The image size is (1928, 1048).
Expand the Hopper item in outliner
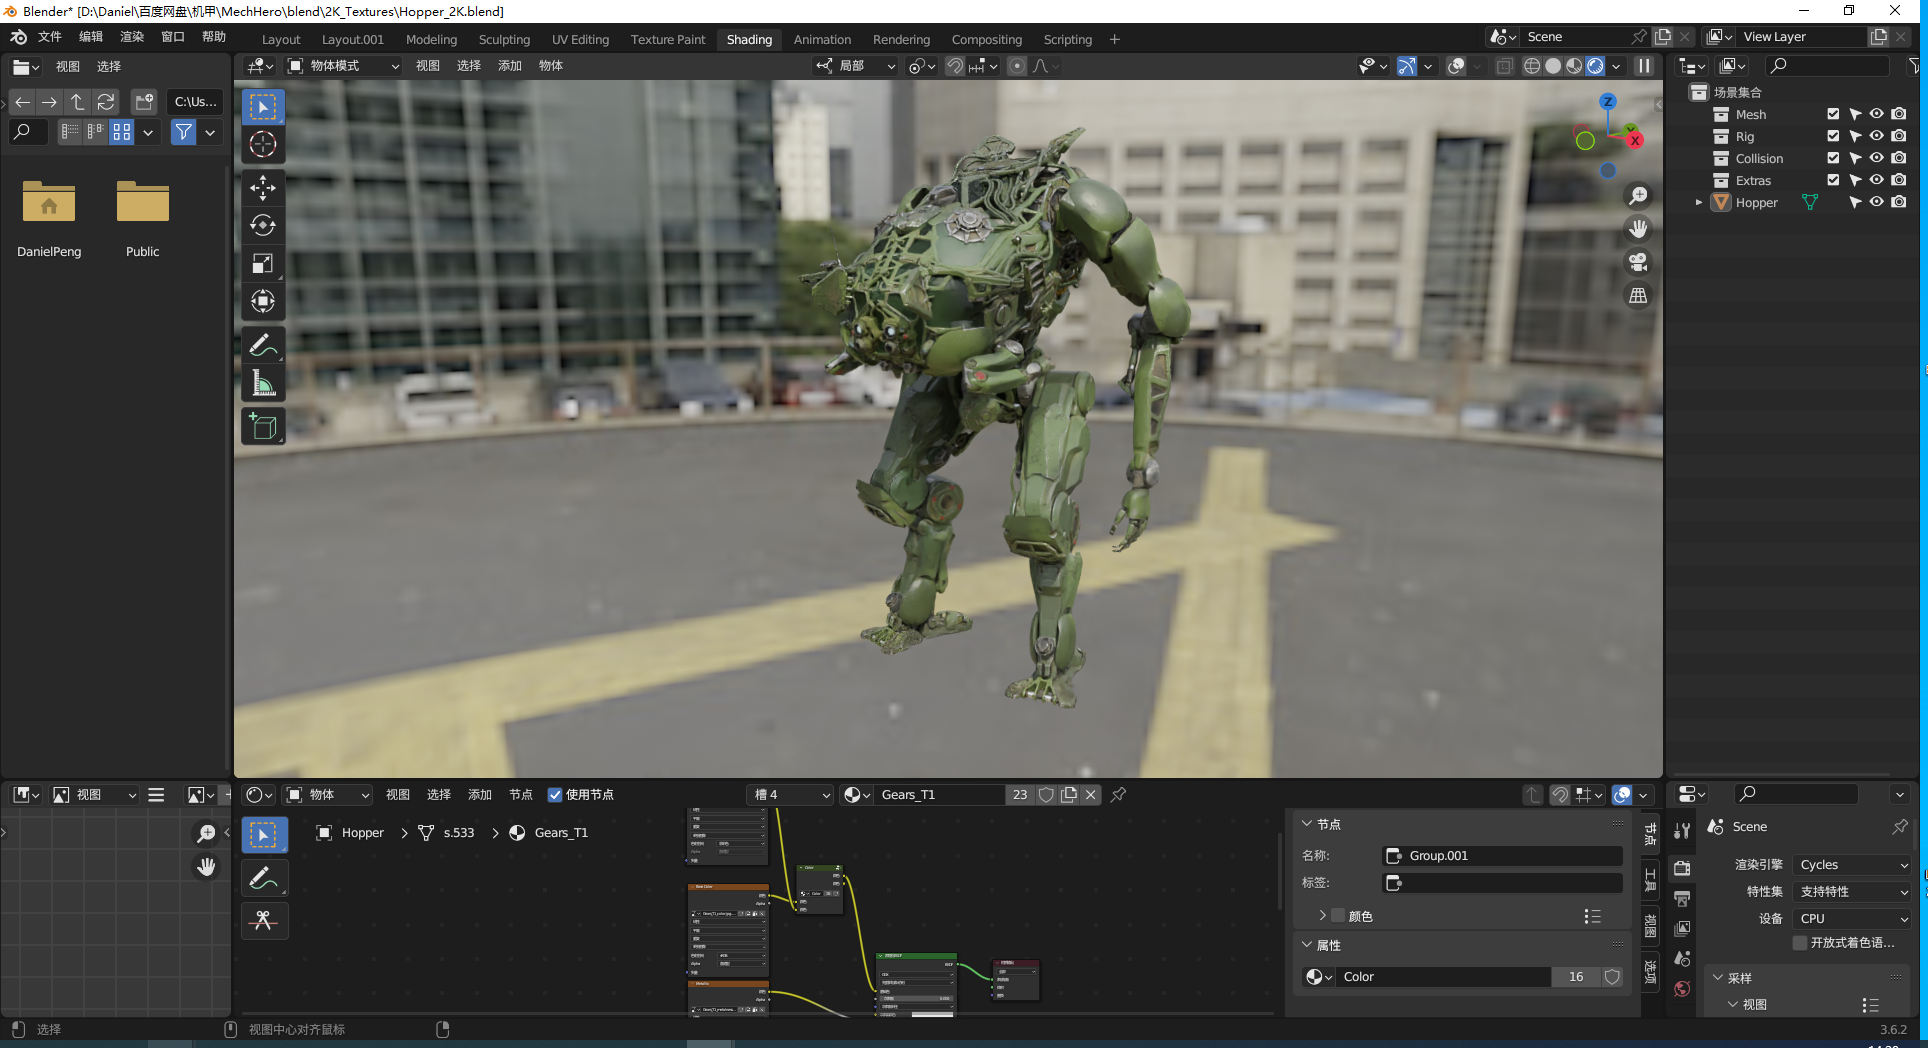pos(1698,202)
